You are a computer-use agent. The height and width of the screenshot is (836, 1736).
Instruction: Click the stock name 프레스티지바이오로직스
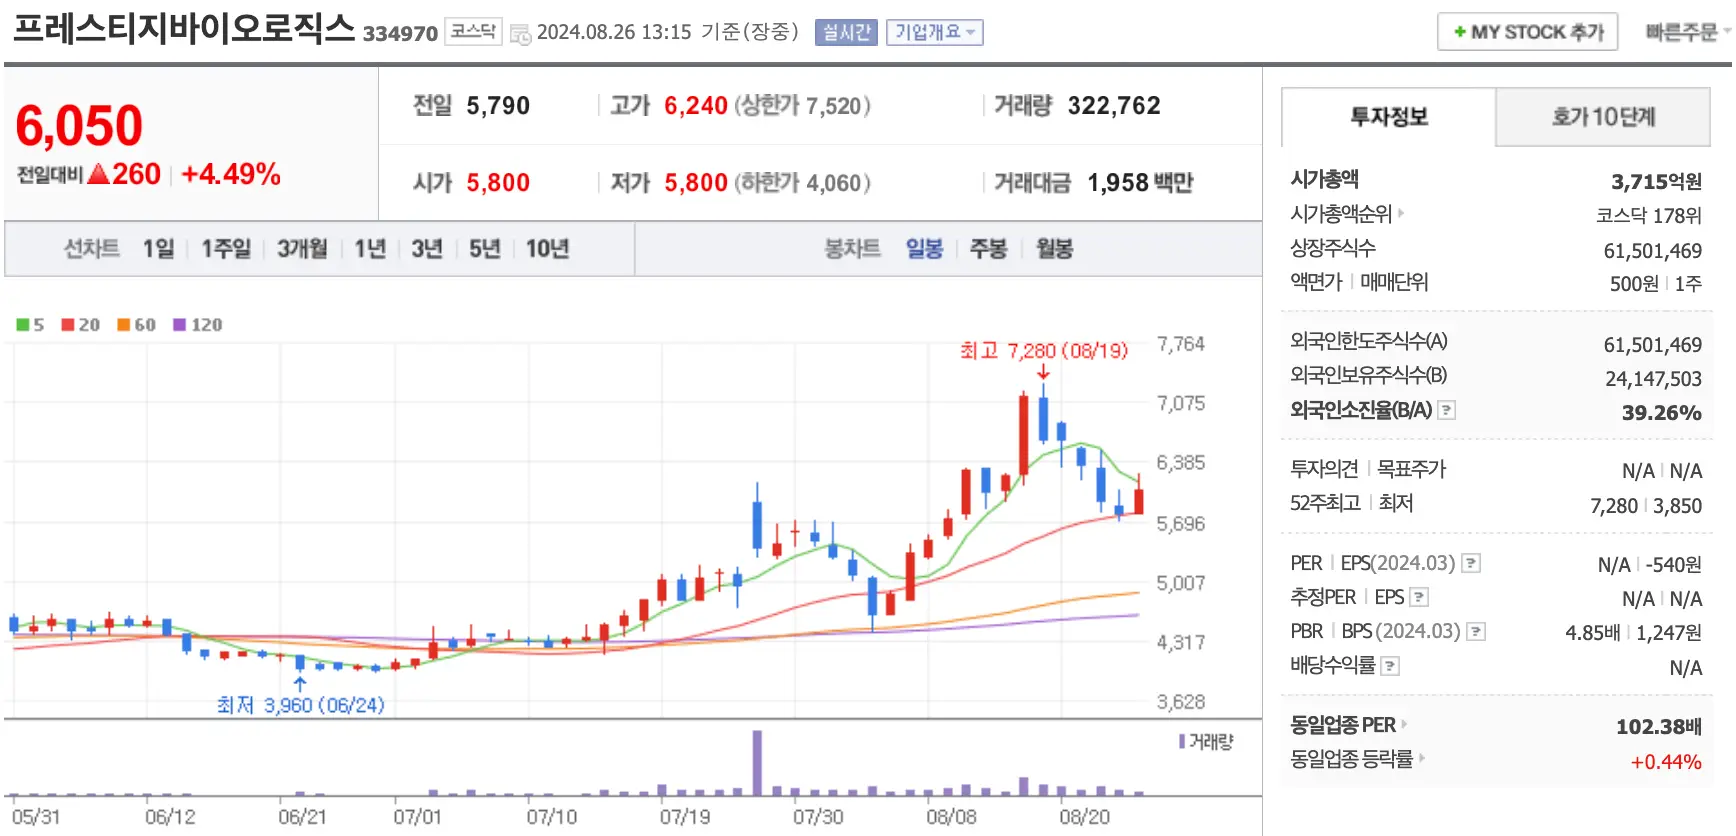point(184,27)
